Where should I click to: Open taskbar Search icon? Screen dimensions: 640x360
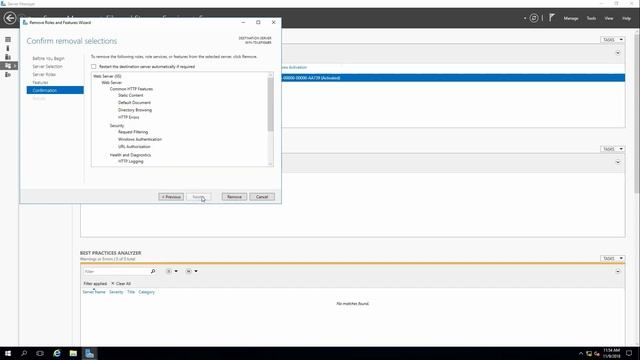(x=24, y=353)
